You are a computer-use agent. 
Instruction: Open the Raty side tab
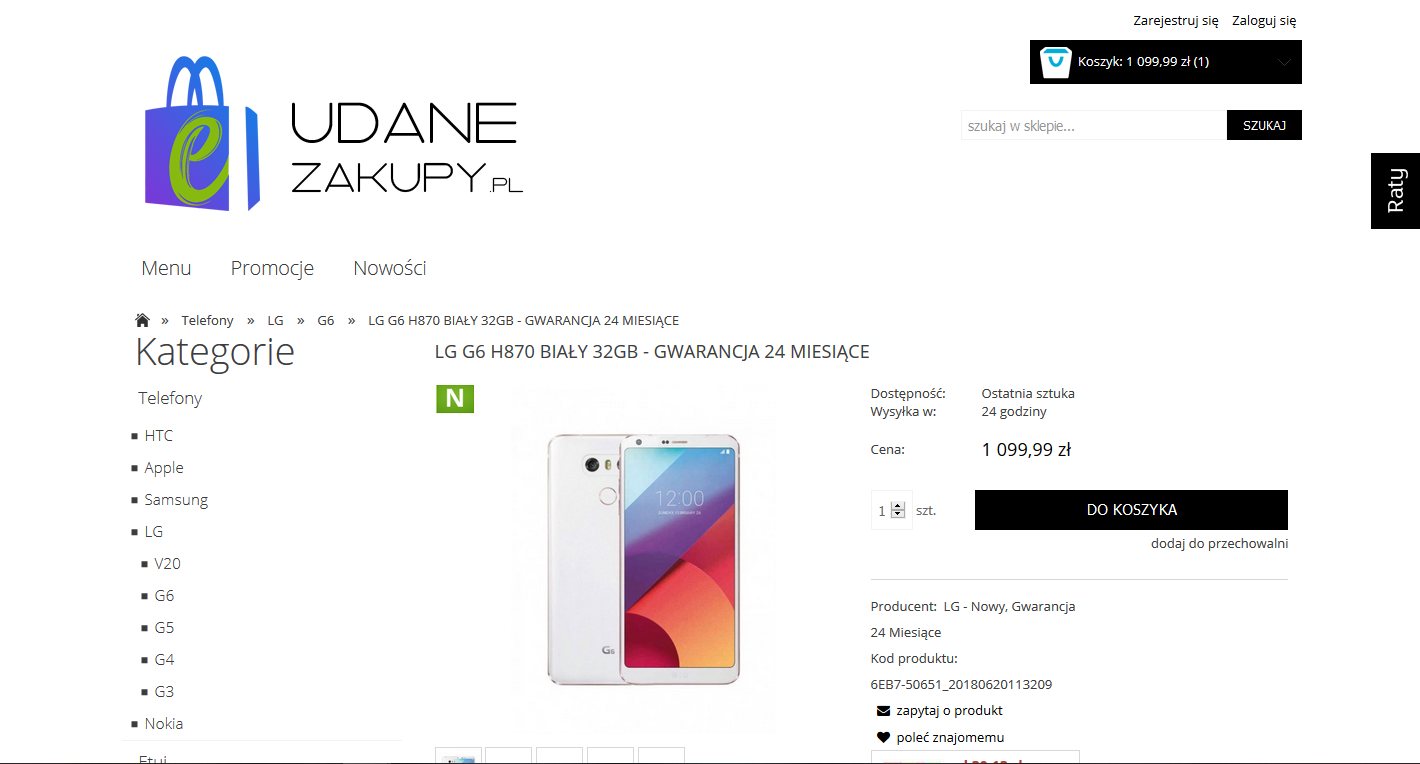point(1395,191)
